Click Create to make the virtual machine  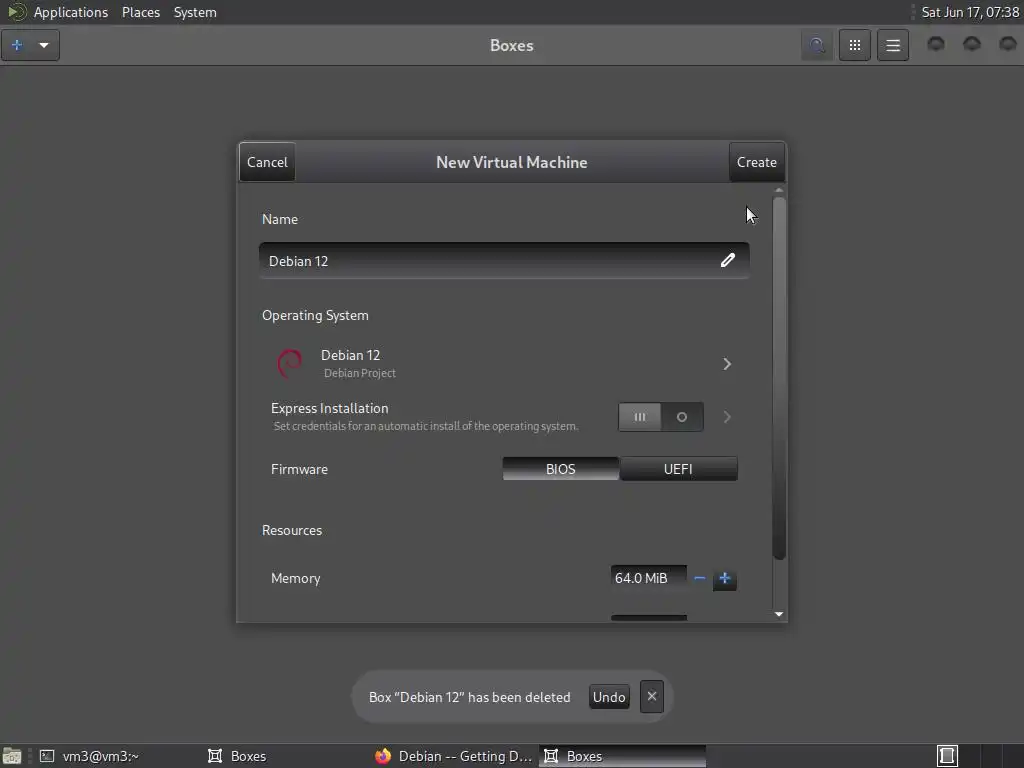pyautogui.click(x=757, y=162)
